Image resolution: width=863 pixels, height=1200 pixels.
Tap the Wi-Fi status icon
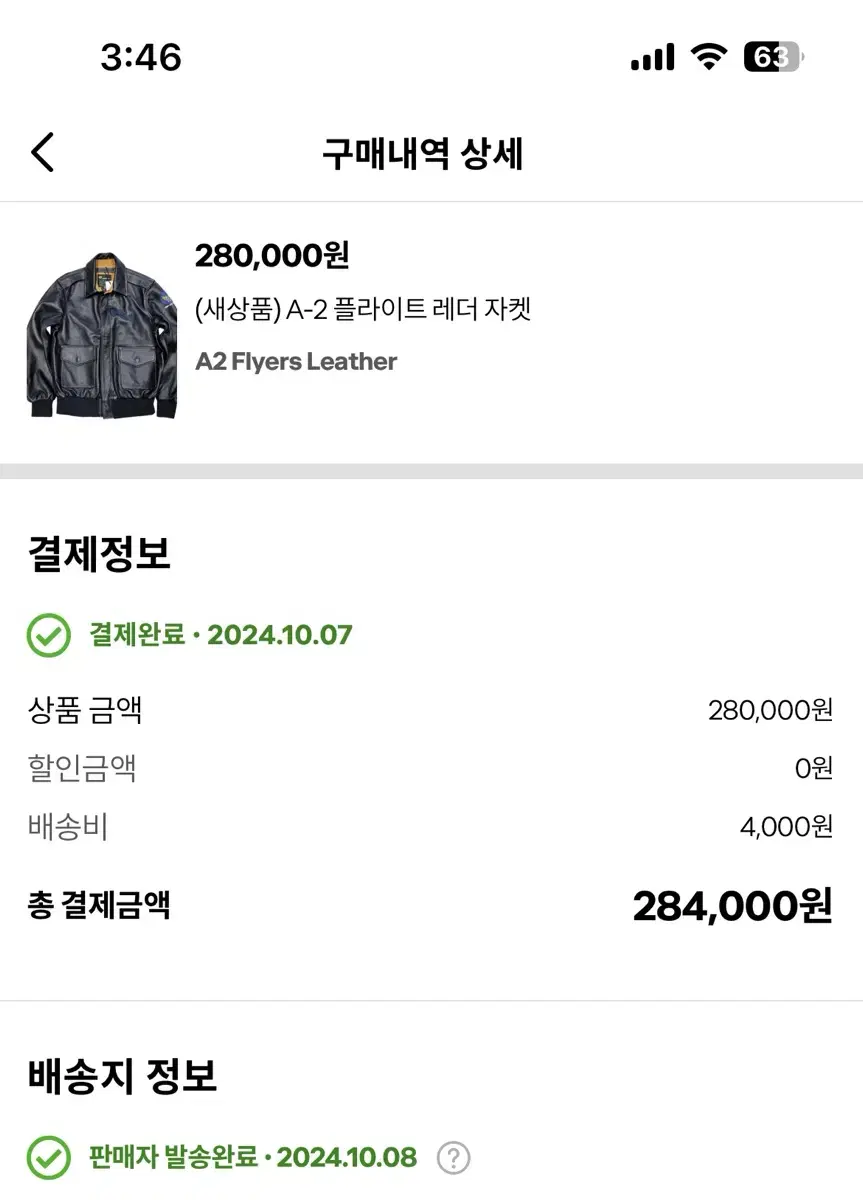pos(709,58)
